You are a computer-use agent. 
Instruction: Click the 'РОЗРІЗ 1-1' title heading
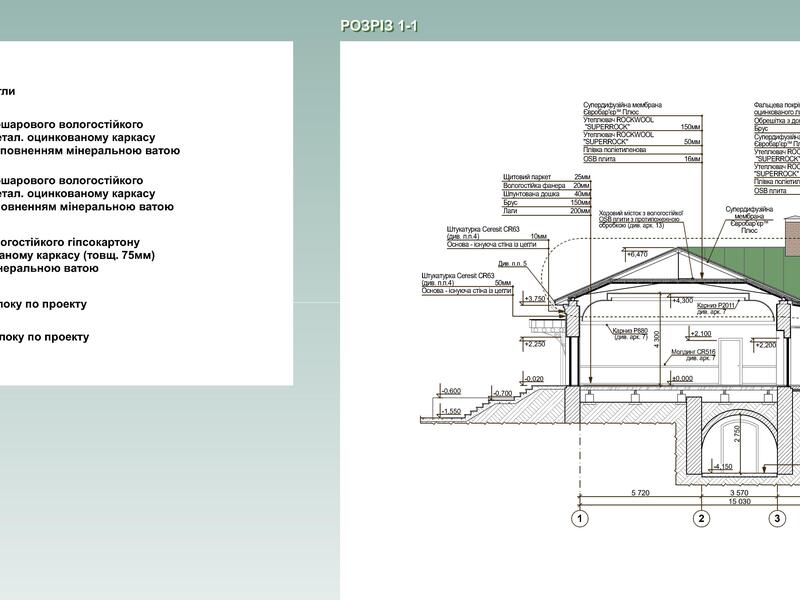[x=379, y=26]
